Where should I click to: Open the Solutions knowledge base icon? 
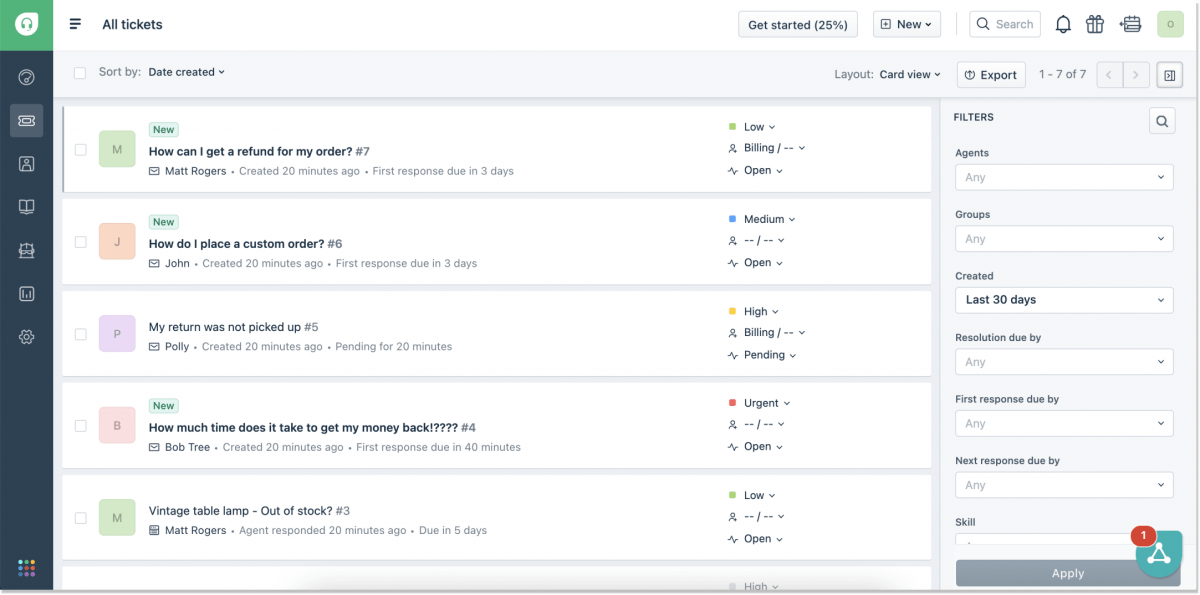26,207
